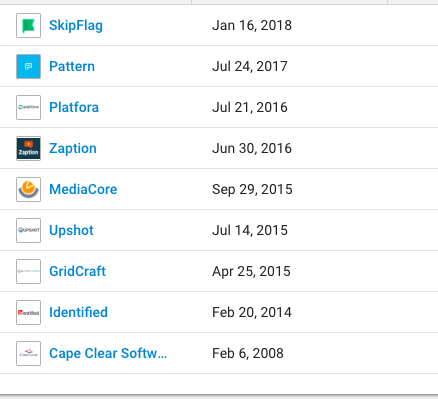
Task: Open the Platfora company link
Action: tap(74, 107)
